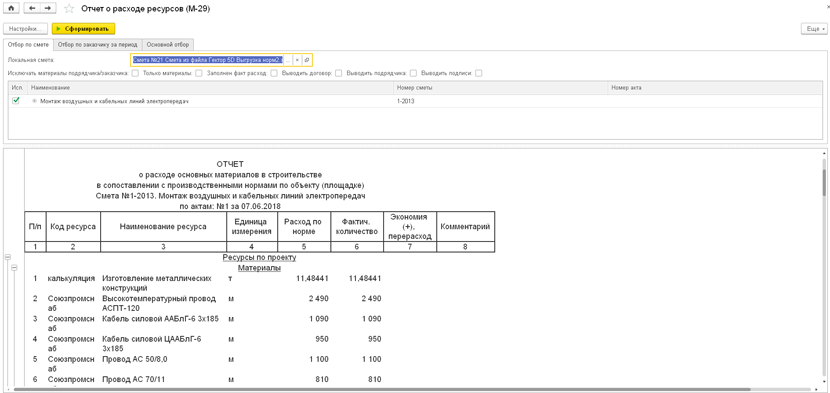Switch to Отбор по заказчику за период tab
Viewport: 830px width, 393px height.
[98, 44]
